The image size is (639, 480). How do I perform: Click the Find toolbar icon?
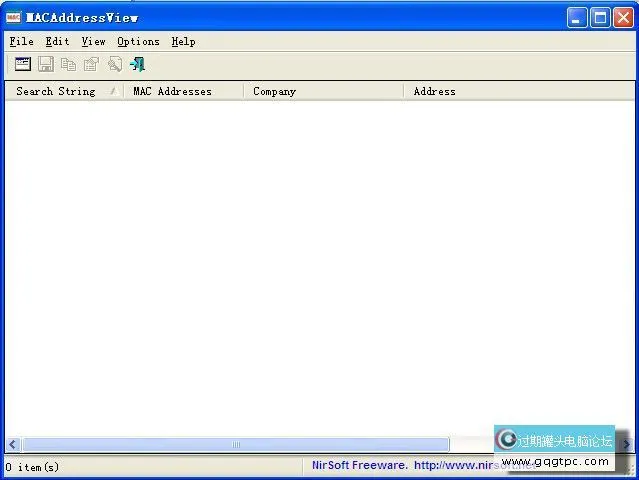click(x=115, y=64)
